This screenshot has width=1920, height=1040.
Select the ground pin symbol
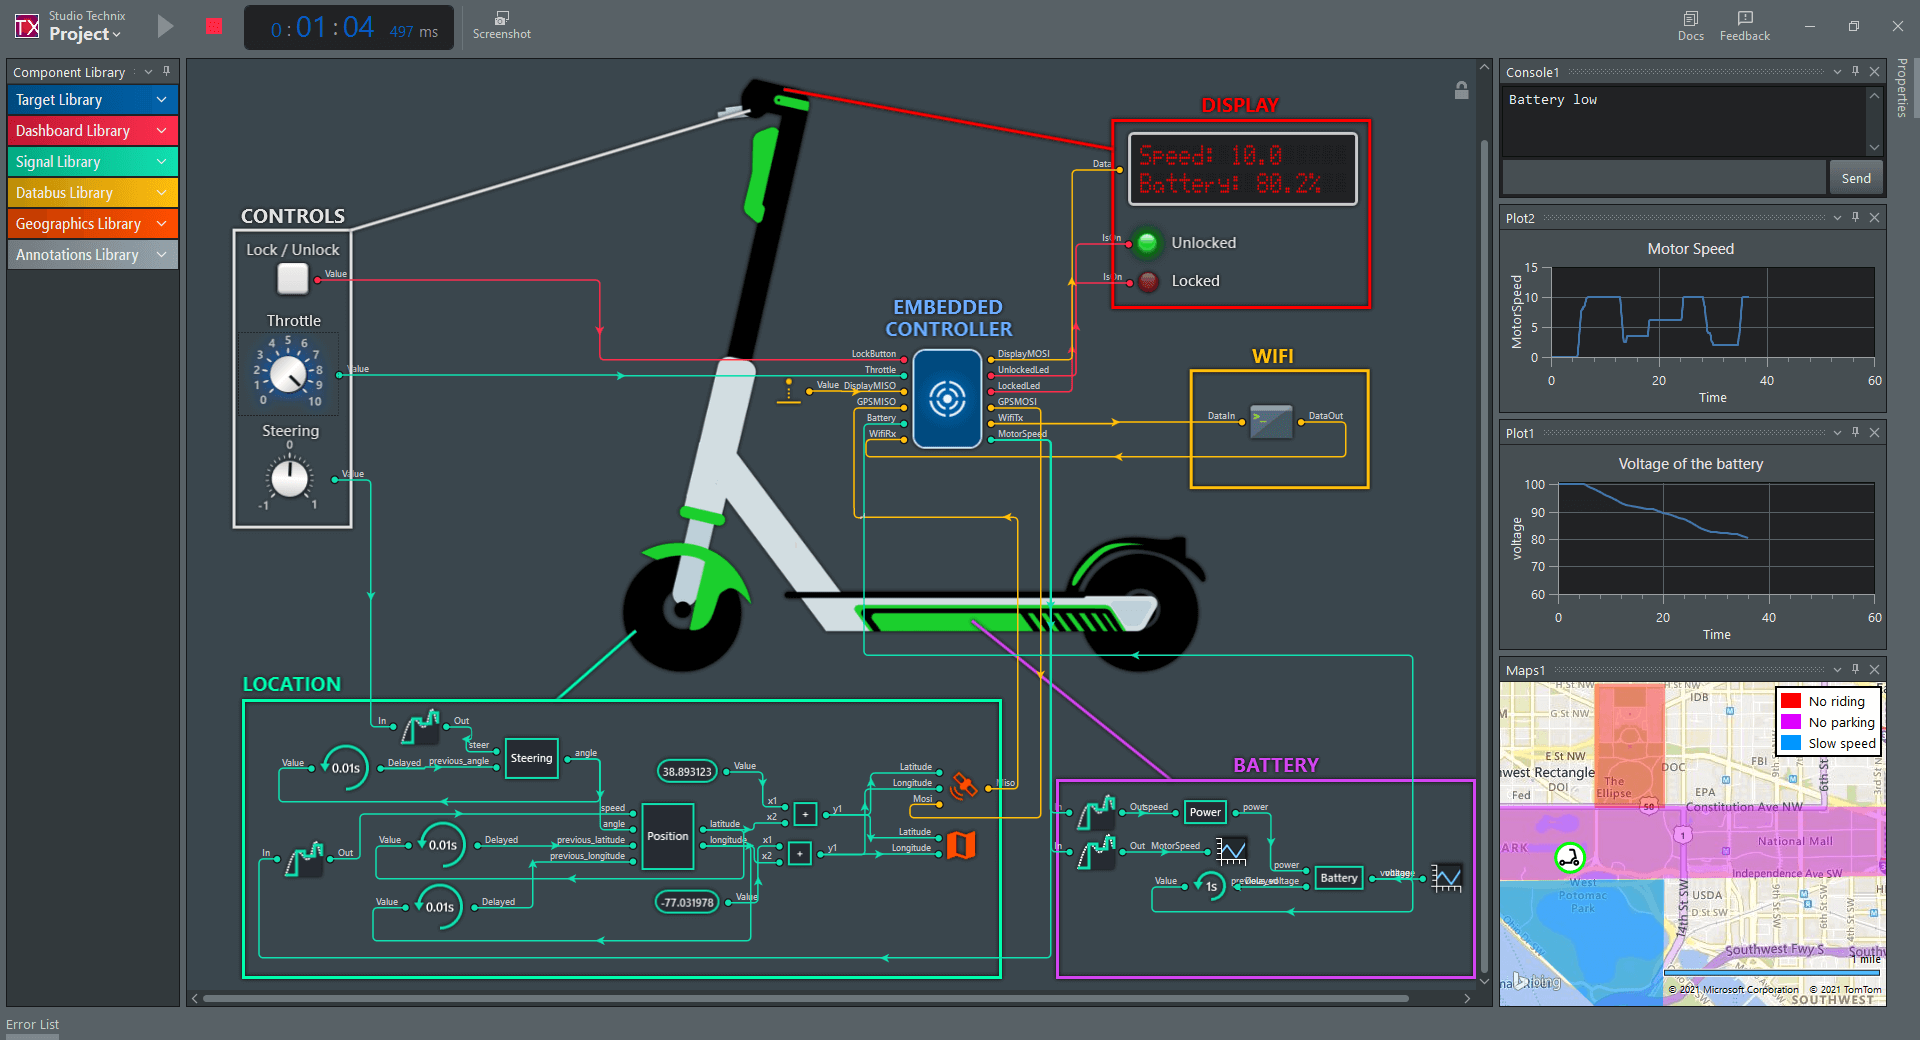coord(788,391)
